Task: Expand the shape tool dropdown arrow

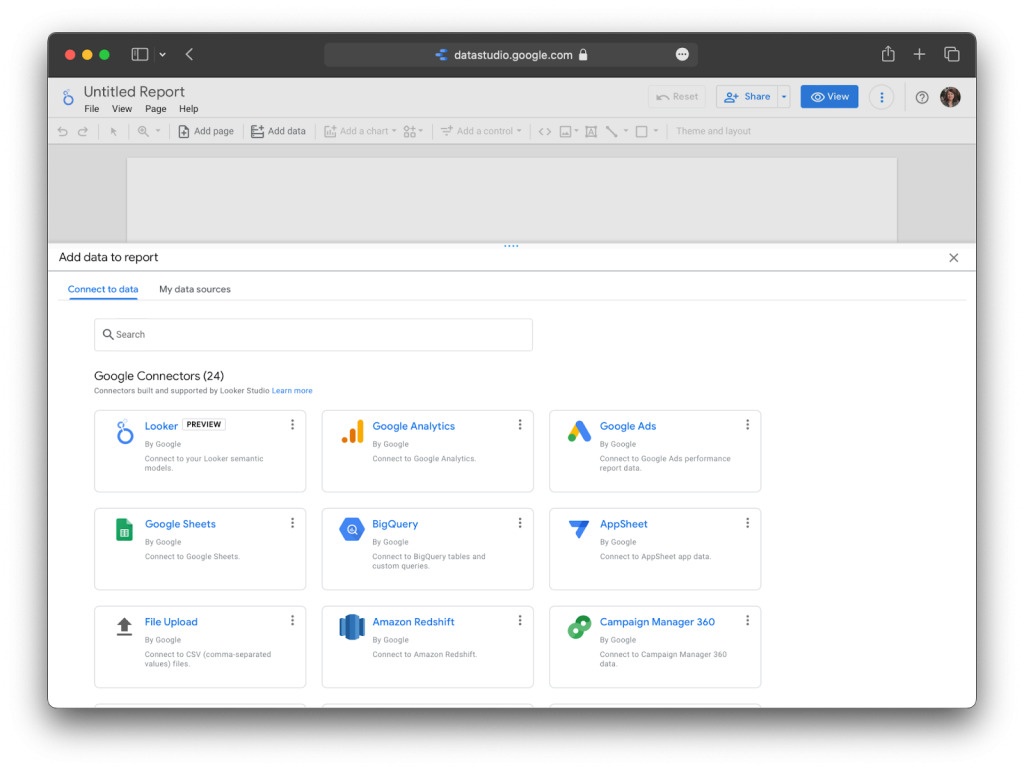Action: (x=656, y=131)
